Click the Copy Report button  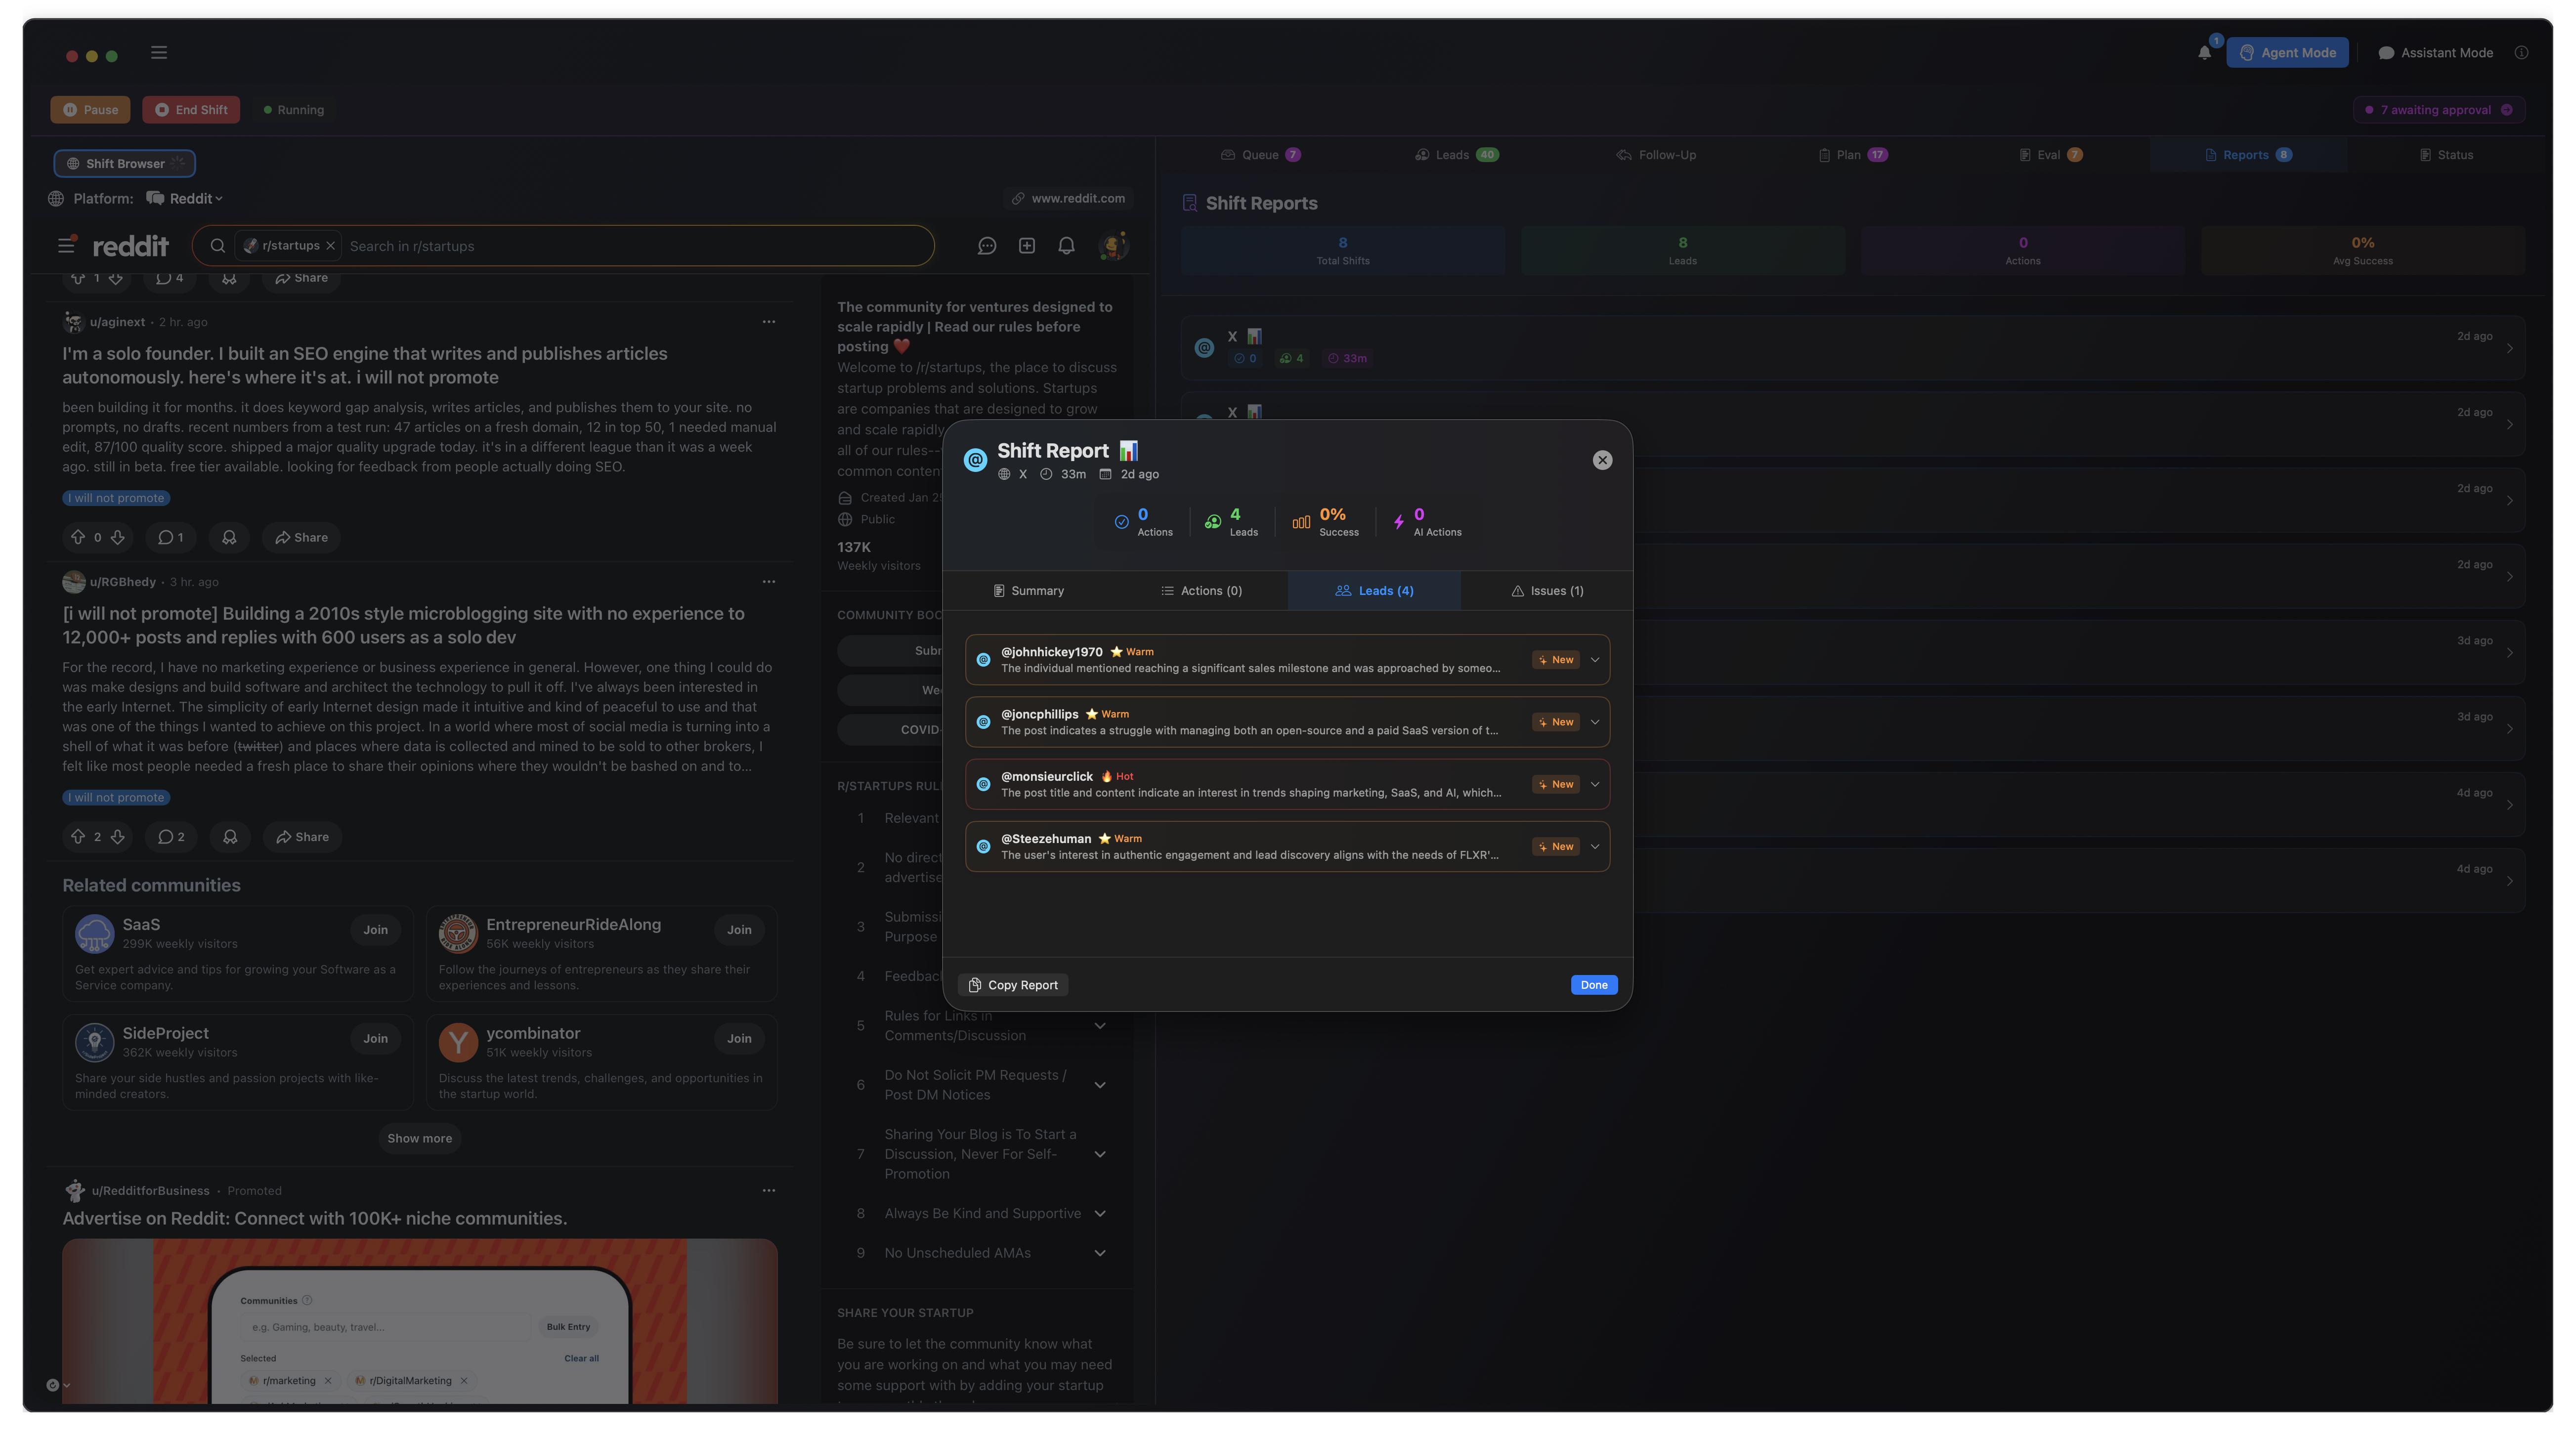[1013, 985]
